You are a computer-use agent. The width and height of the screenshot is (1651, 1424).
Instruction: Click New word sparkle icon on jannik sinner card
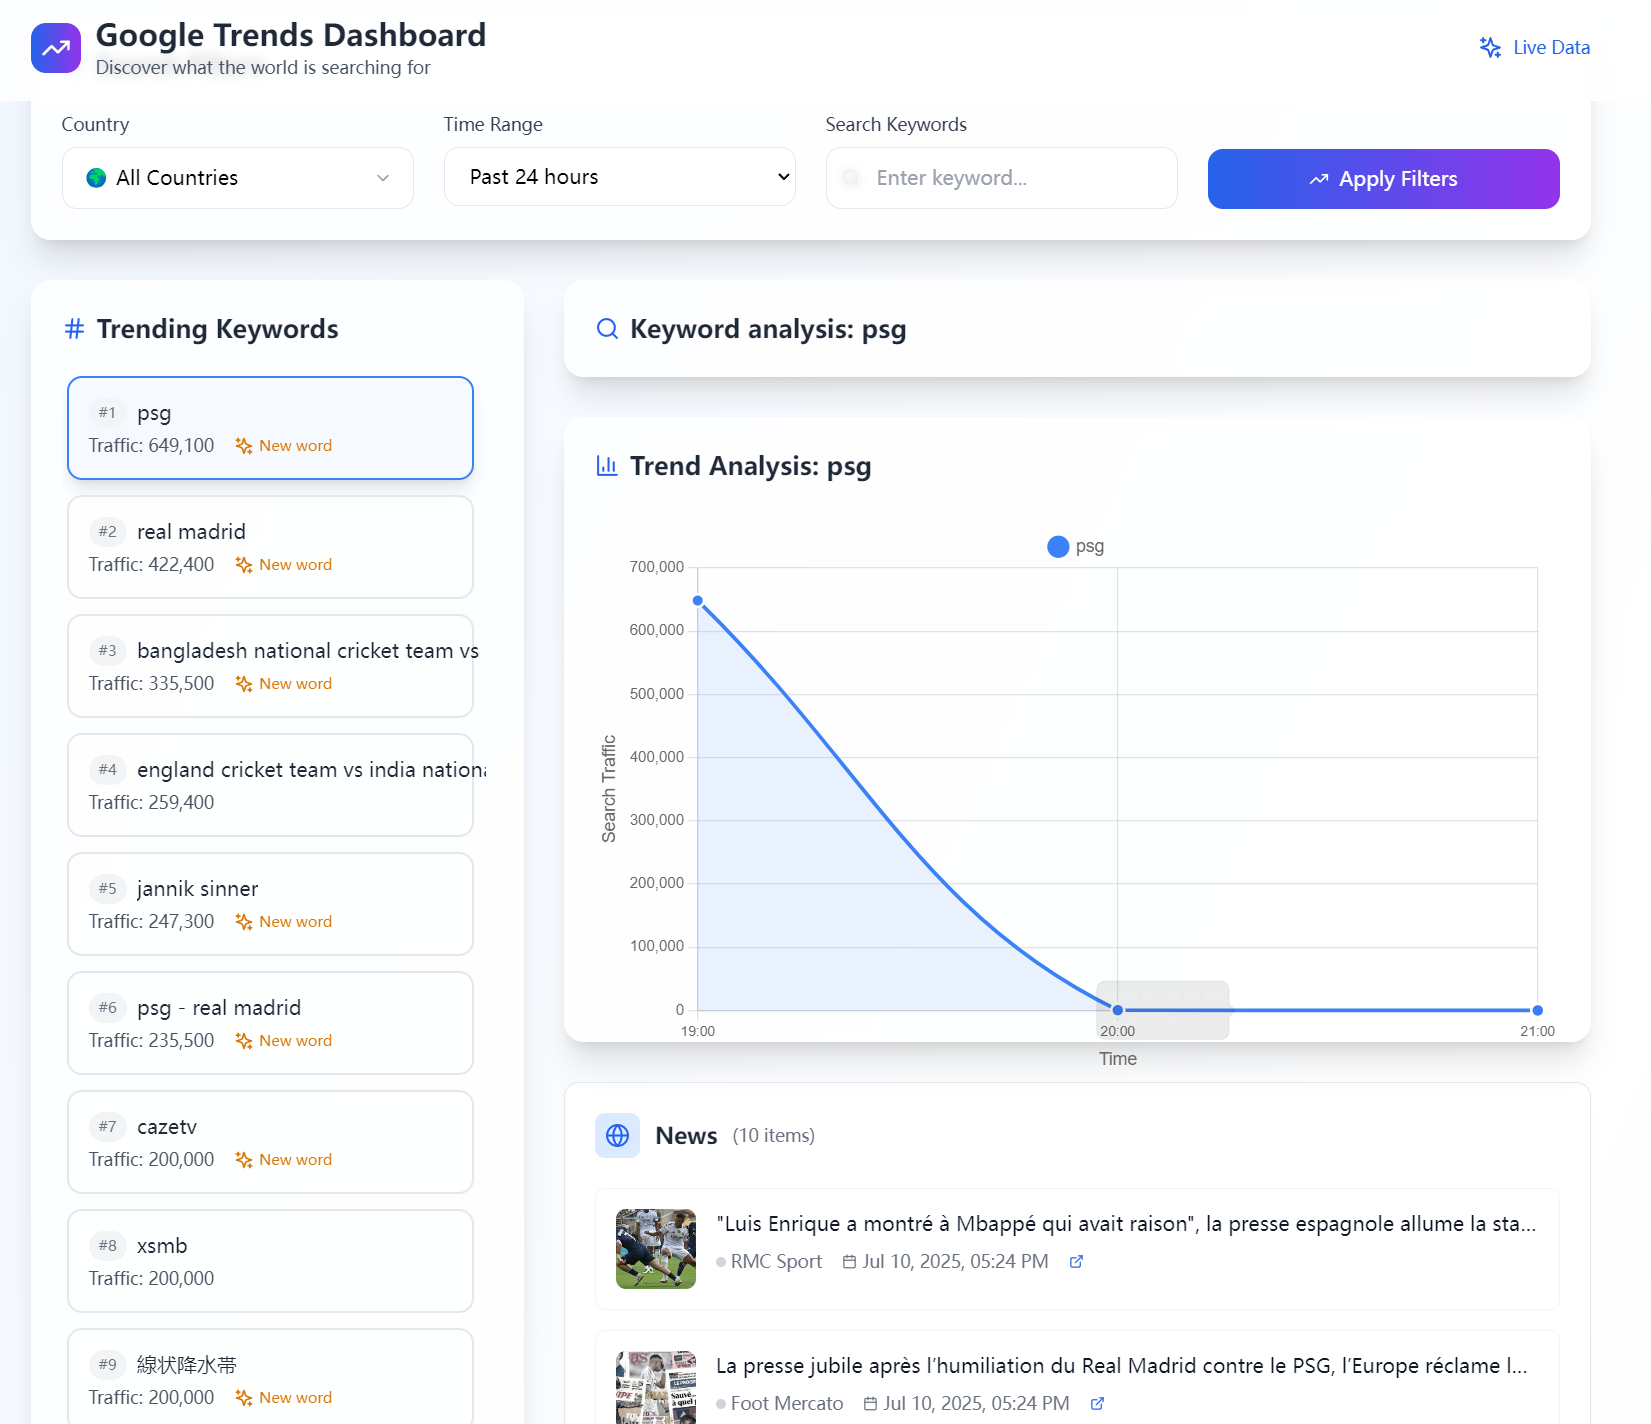click(244, 922)
